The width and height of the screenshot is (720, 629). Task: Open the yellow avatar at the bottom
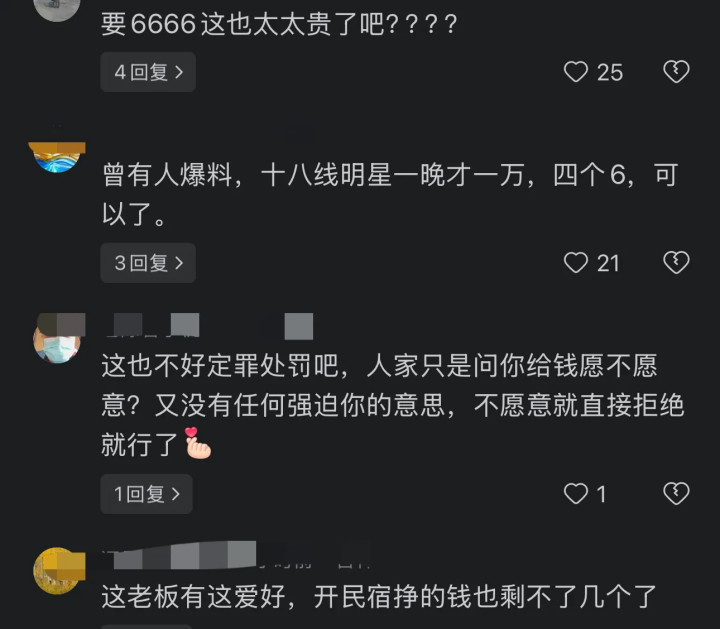point(59,571)
